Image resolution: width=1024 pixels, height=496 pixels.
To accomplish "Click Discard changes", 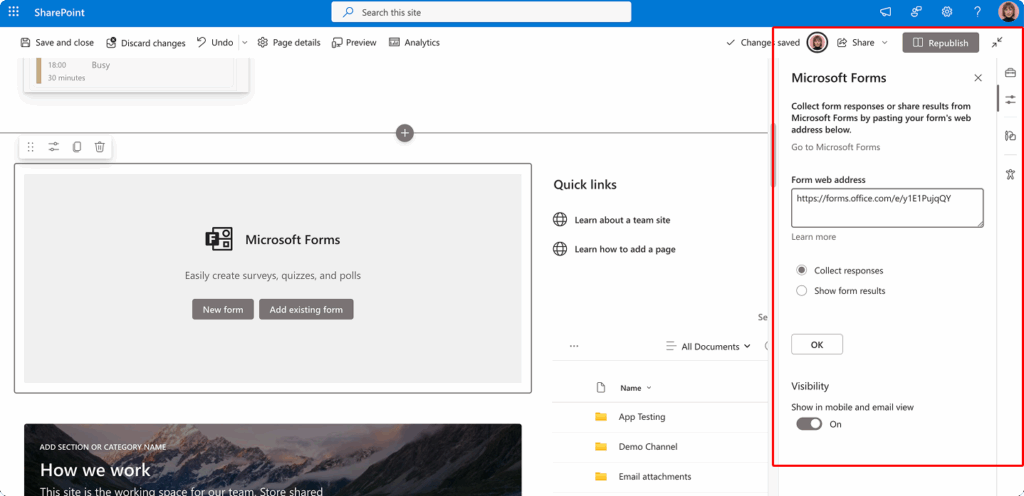I will 146,42.
